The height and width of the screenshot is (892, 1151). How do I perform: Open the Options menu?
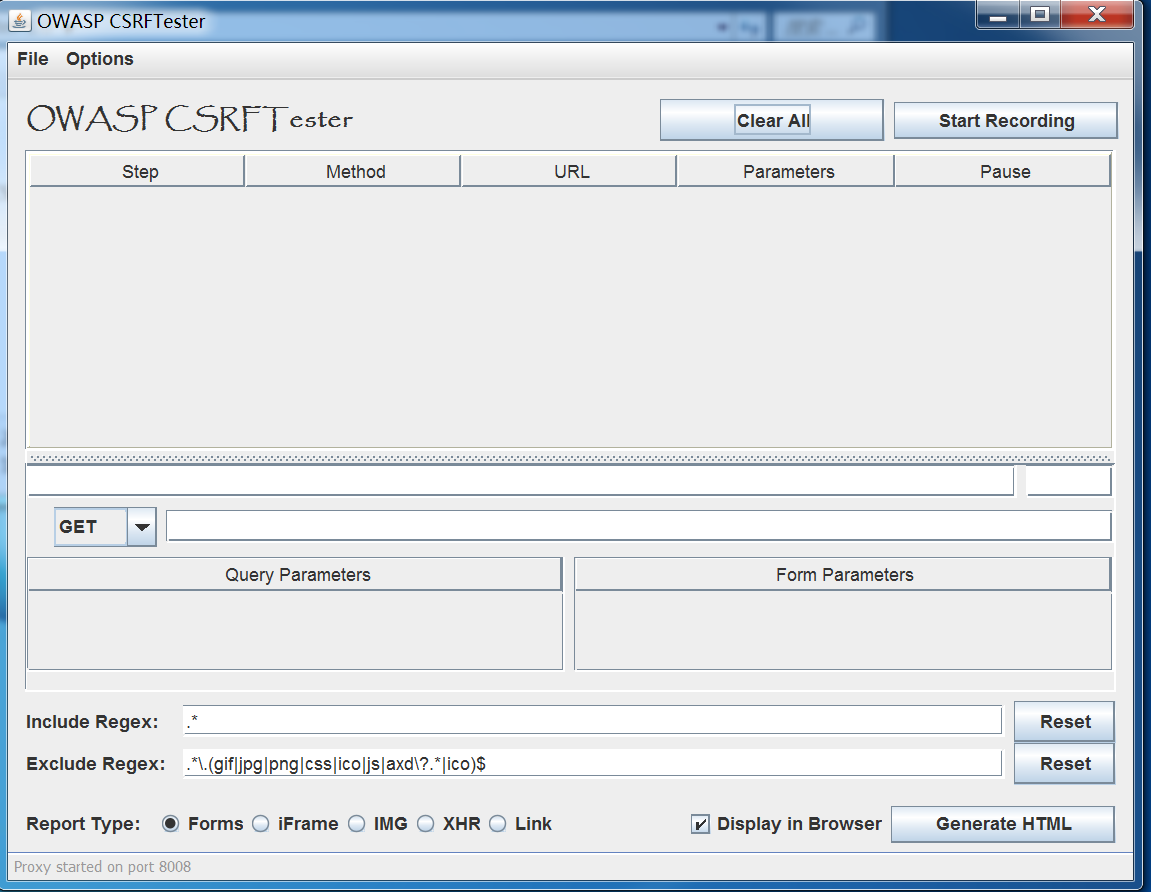click(100, 59)
